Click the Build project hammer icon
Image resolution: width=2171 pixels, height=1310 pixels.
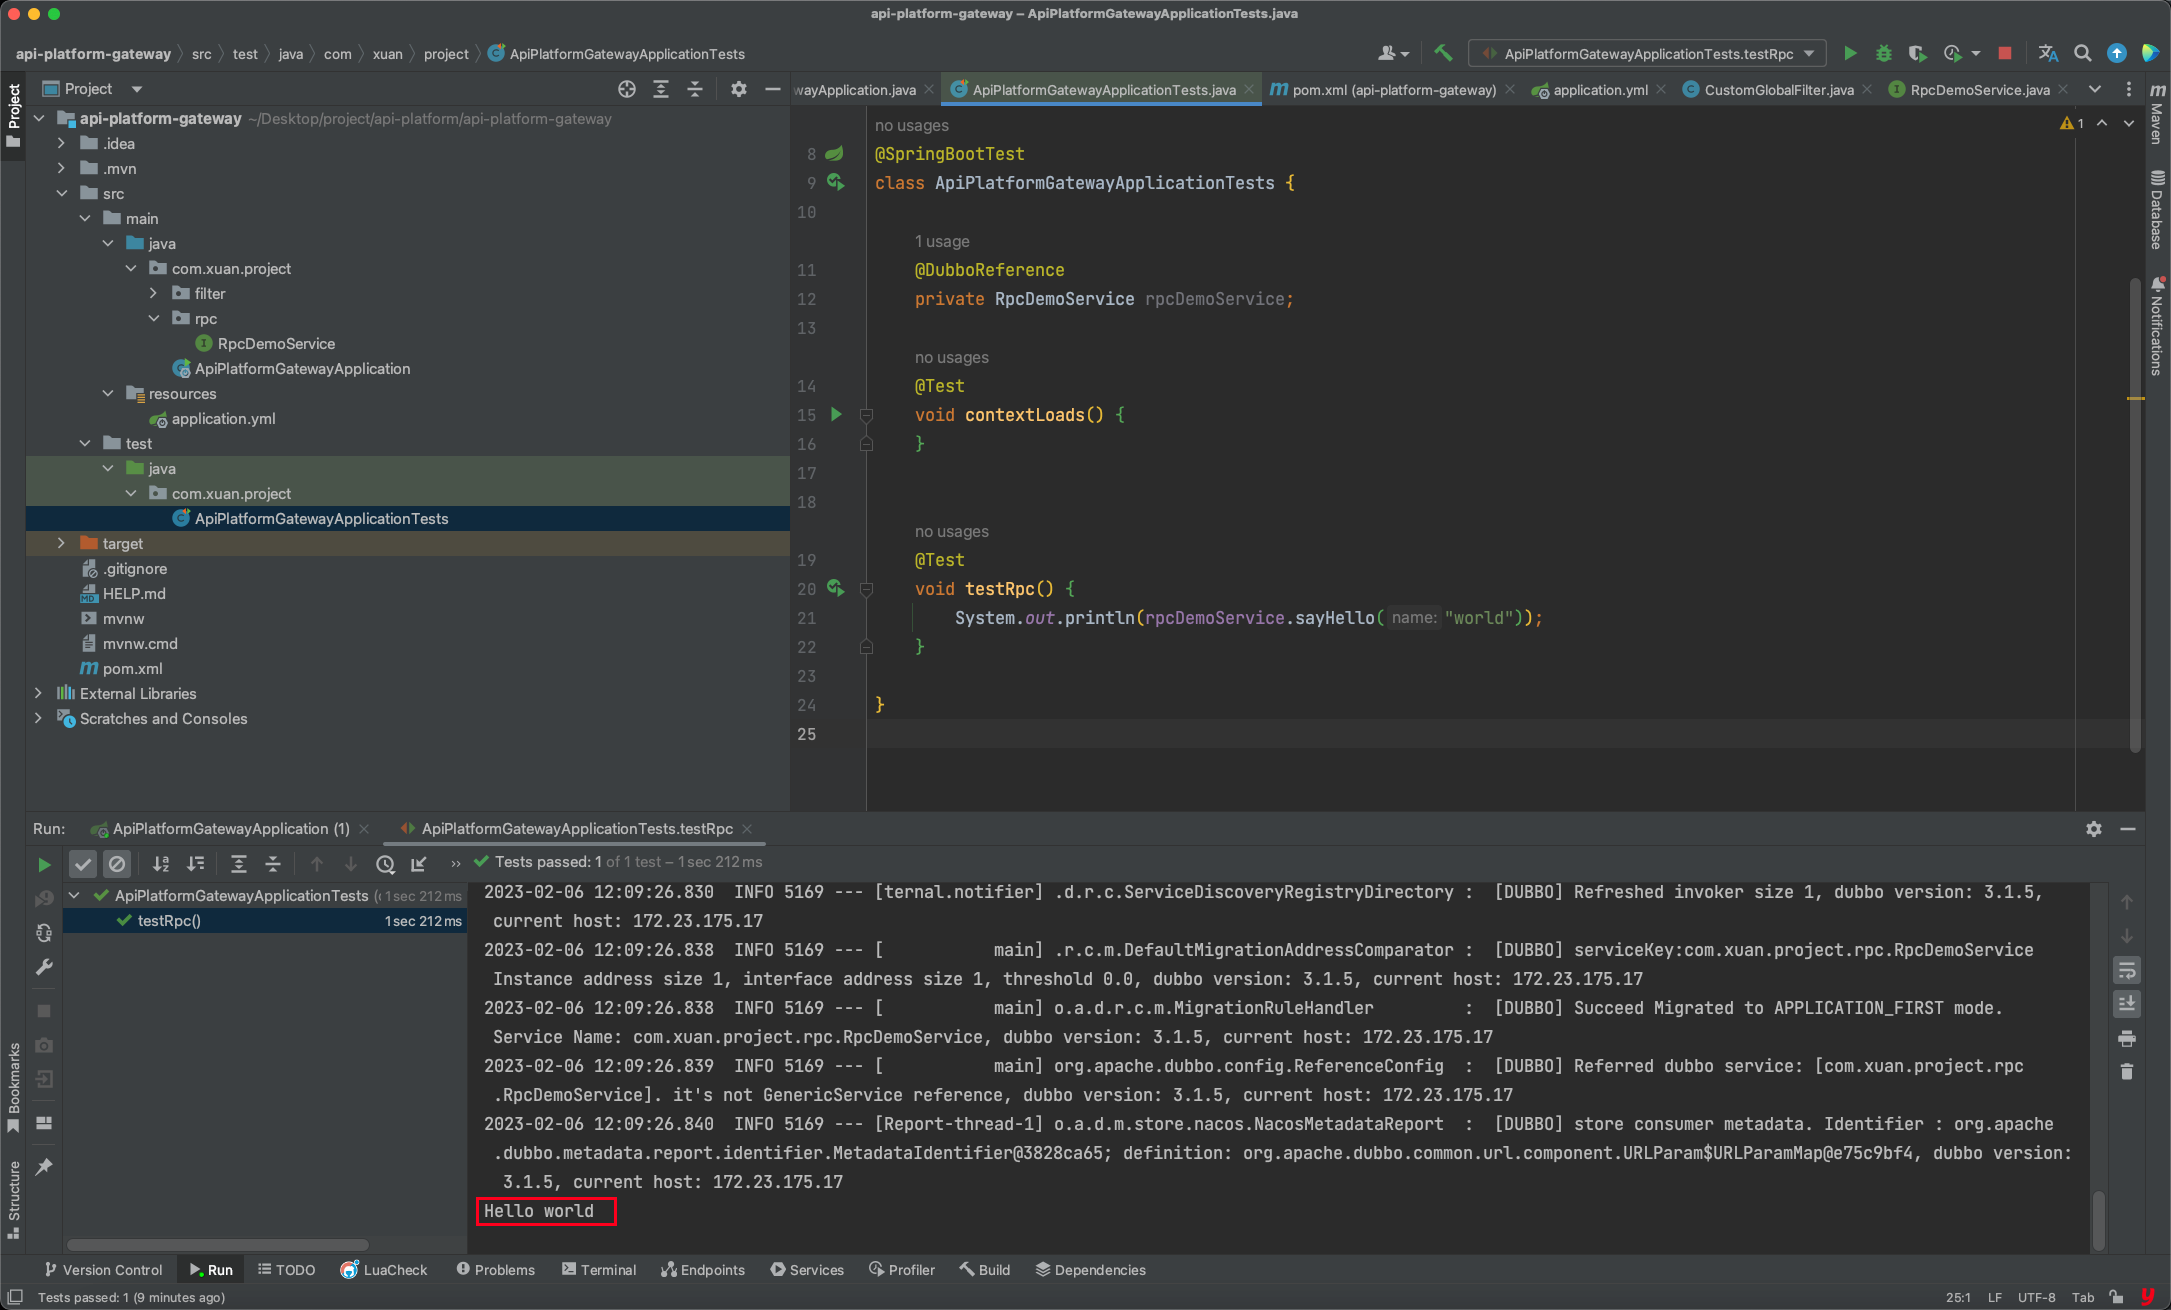(1443, 53)
